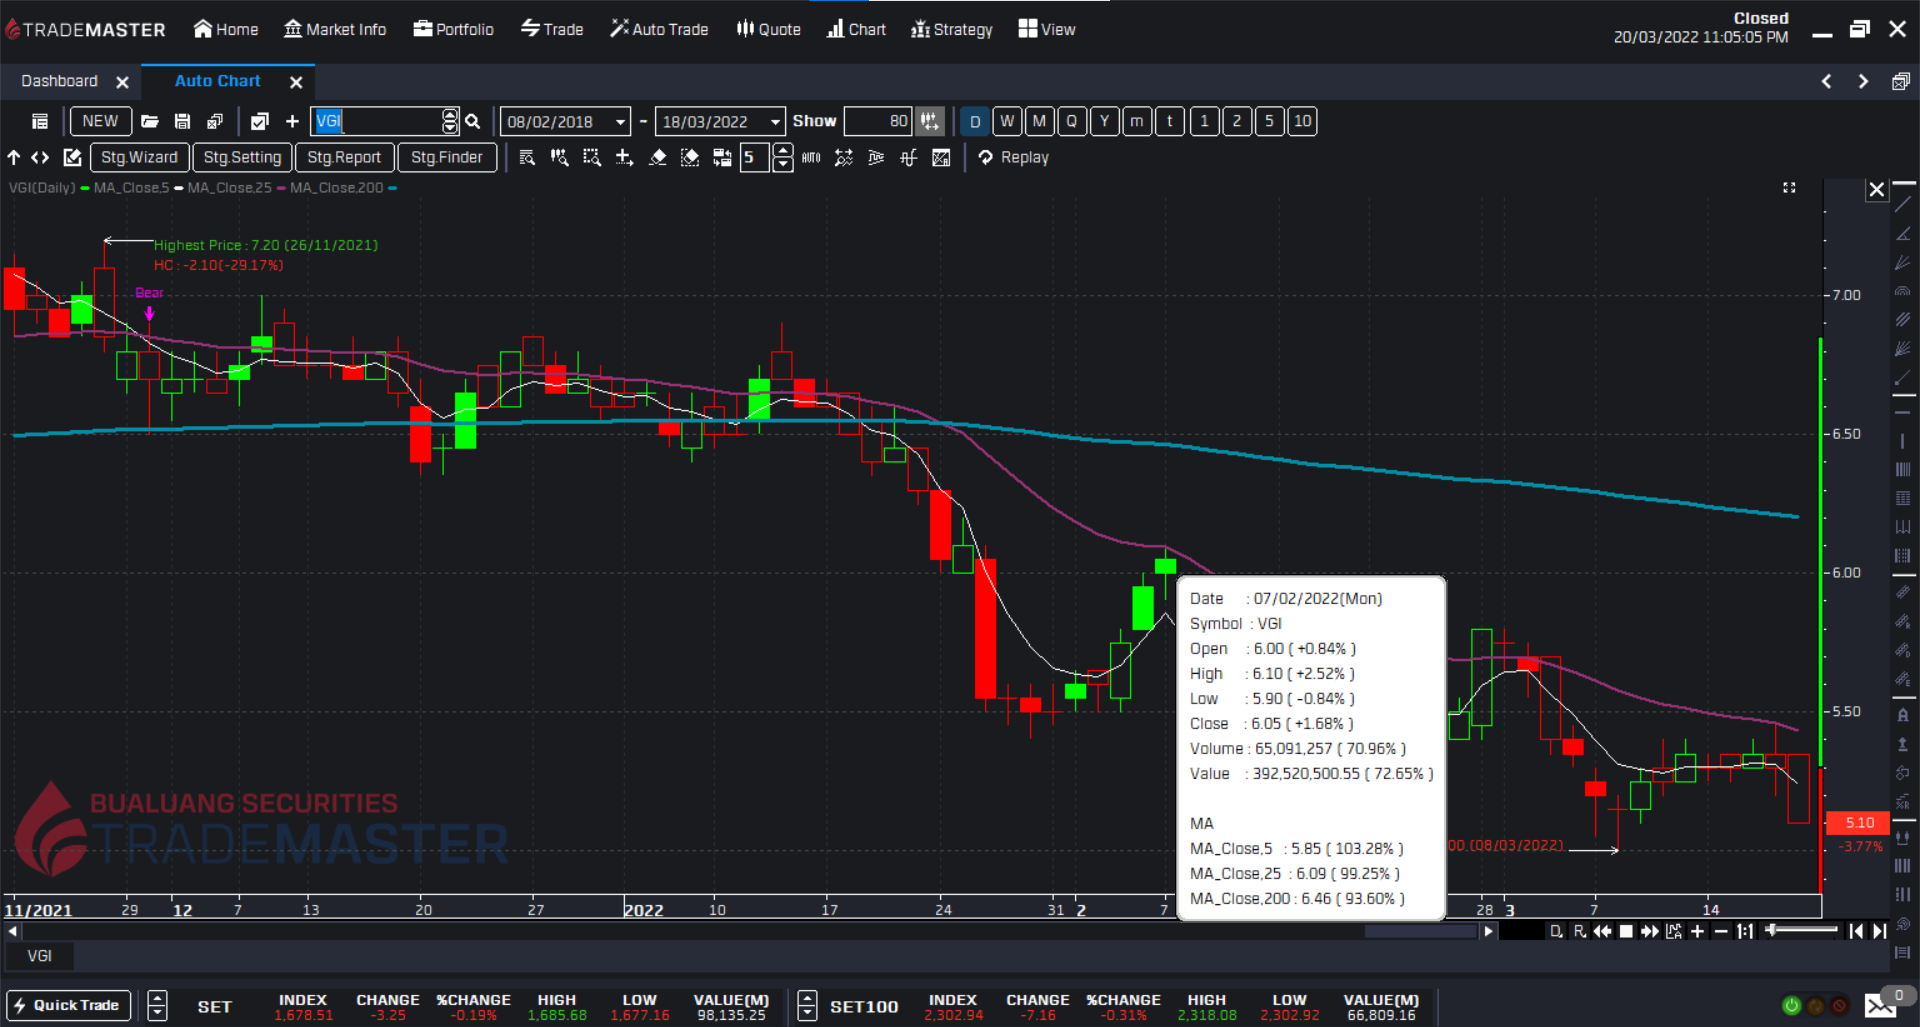The height and width of the screenshot is (1027, 1920).
Task: Select Monthly (M) timeframe
Action: tap(1039, 121)
